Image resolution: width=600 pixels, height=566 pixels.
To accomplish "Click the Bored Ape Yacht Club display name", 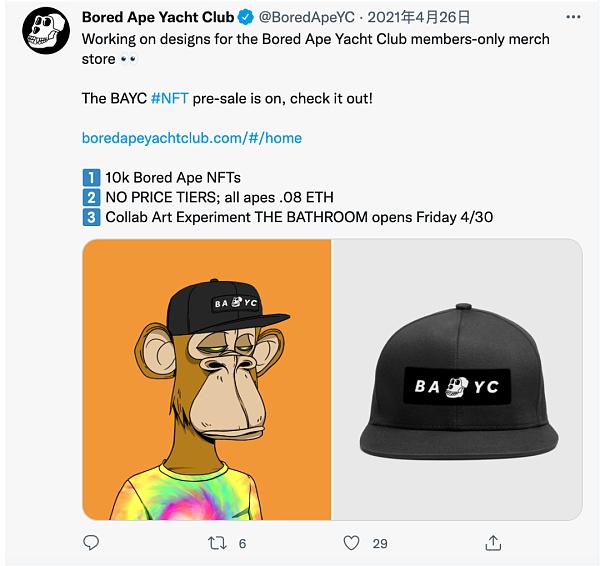I will point(158,17).
